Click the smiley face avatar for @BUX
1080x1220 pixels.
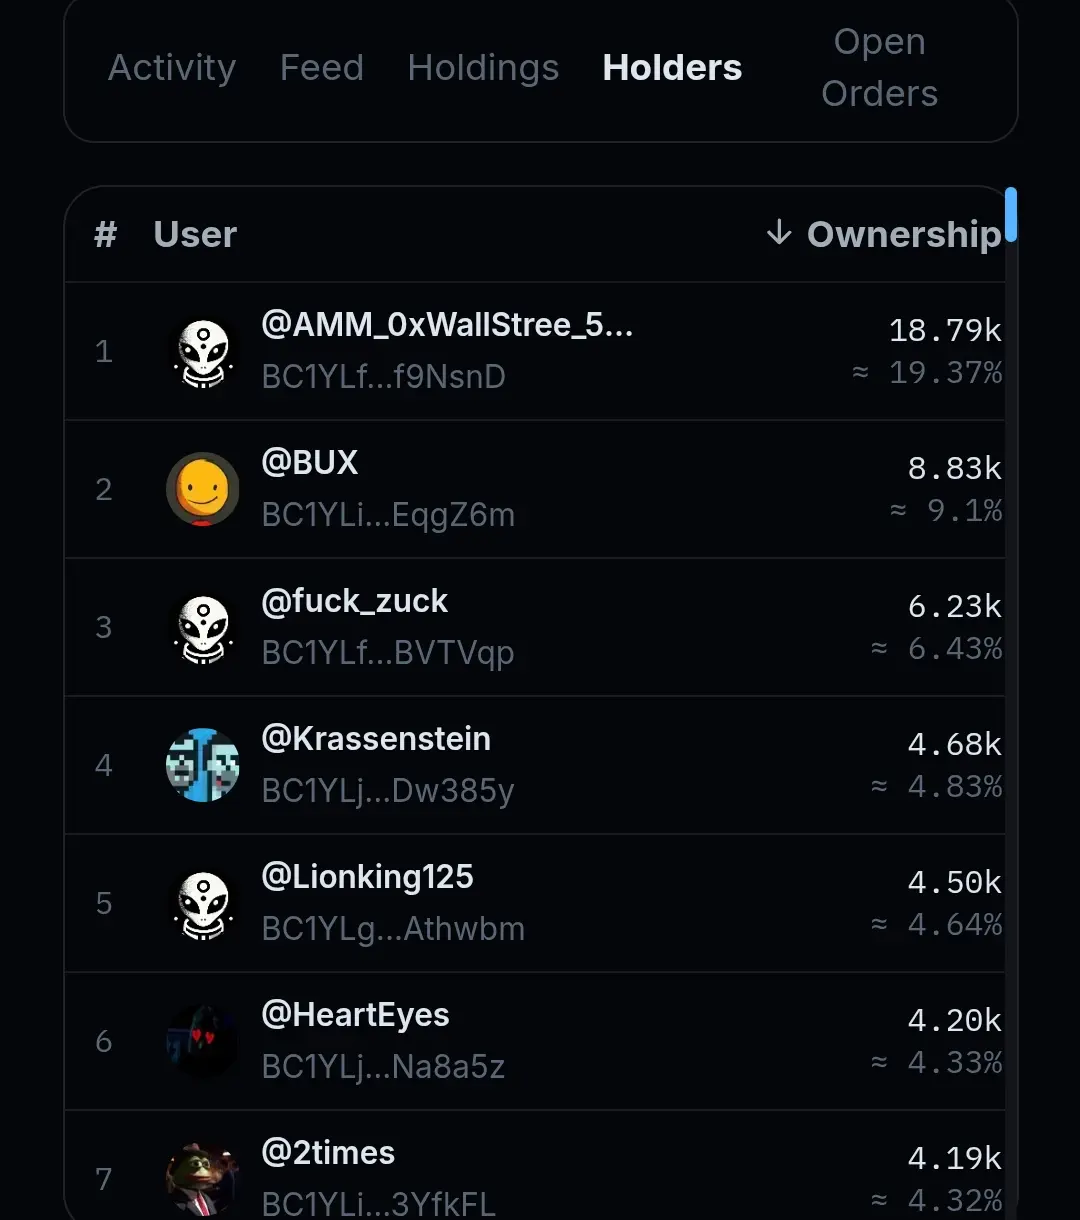click(x=203, y=489)
